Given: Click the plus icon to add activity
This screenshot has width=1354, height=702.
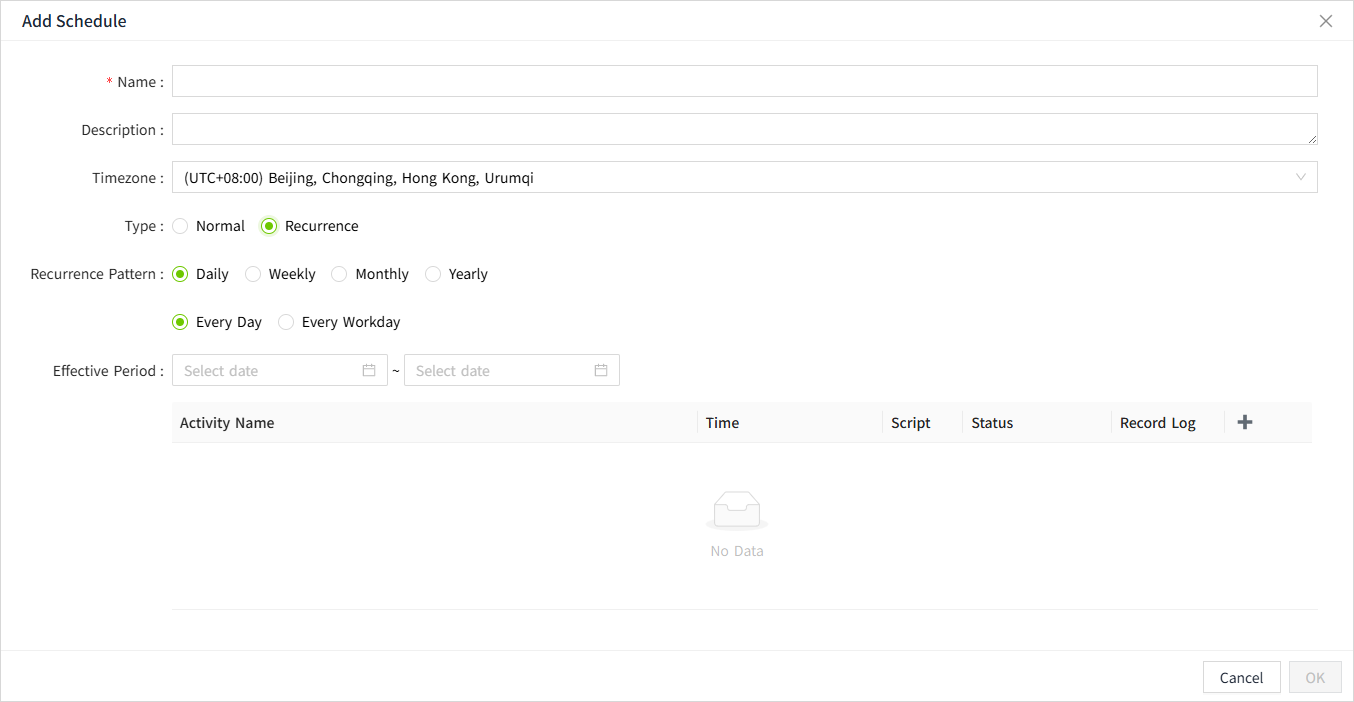Looking at the screenshot, I should pyautogui.click(x=1245, y=422).
